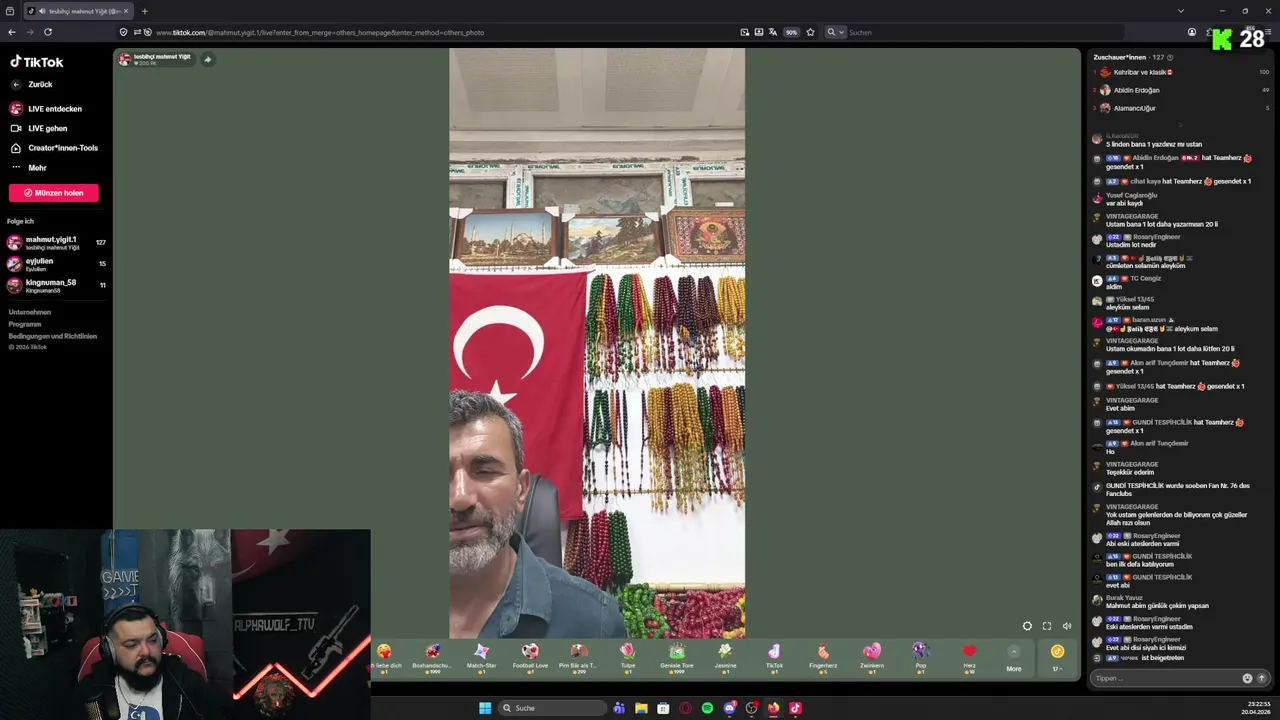This screenshot has width=1280, height=720.
Task: Send the Herz gift
Action: tap(969, 656)
